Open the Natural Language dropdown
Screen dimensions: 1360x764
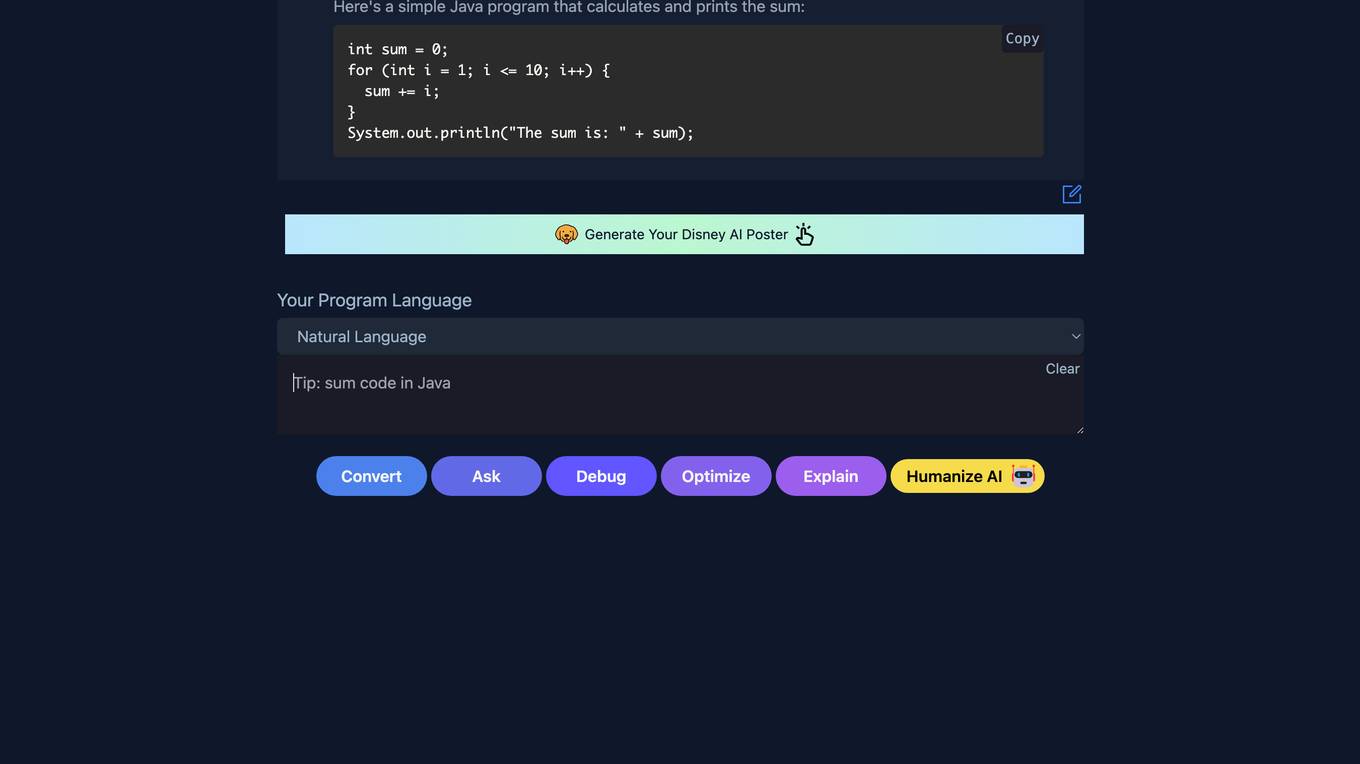[x=680, y=337]
